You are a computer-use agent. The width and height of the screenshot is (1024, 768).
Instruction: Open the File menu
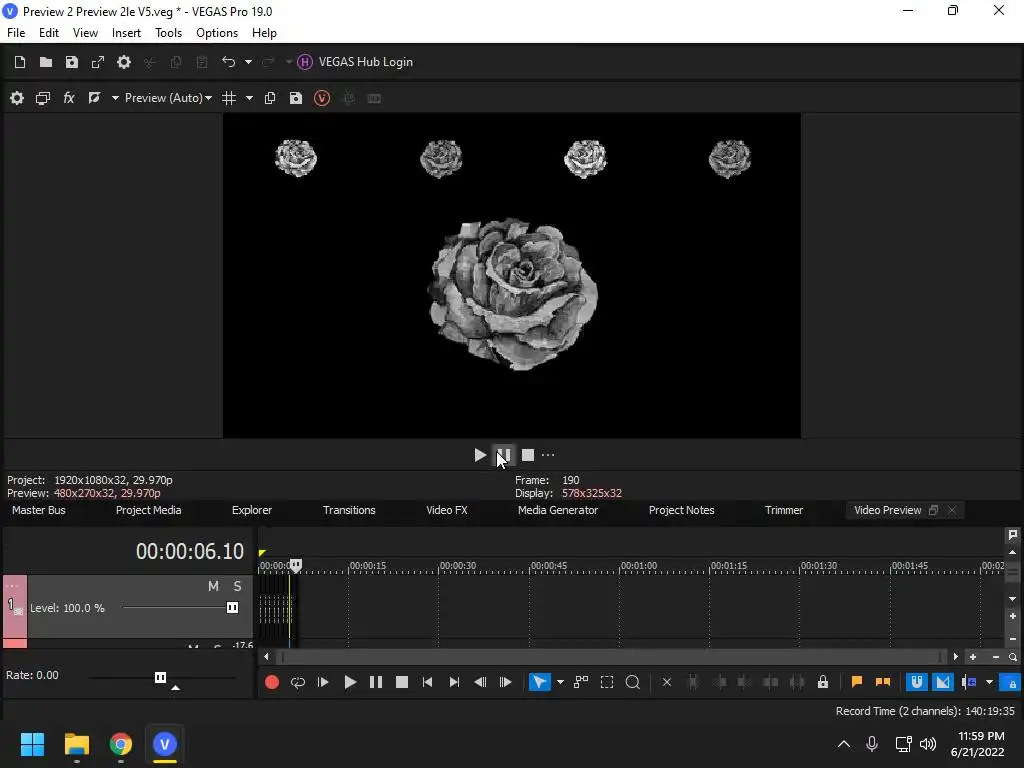coord(16,33)
